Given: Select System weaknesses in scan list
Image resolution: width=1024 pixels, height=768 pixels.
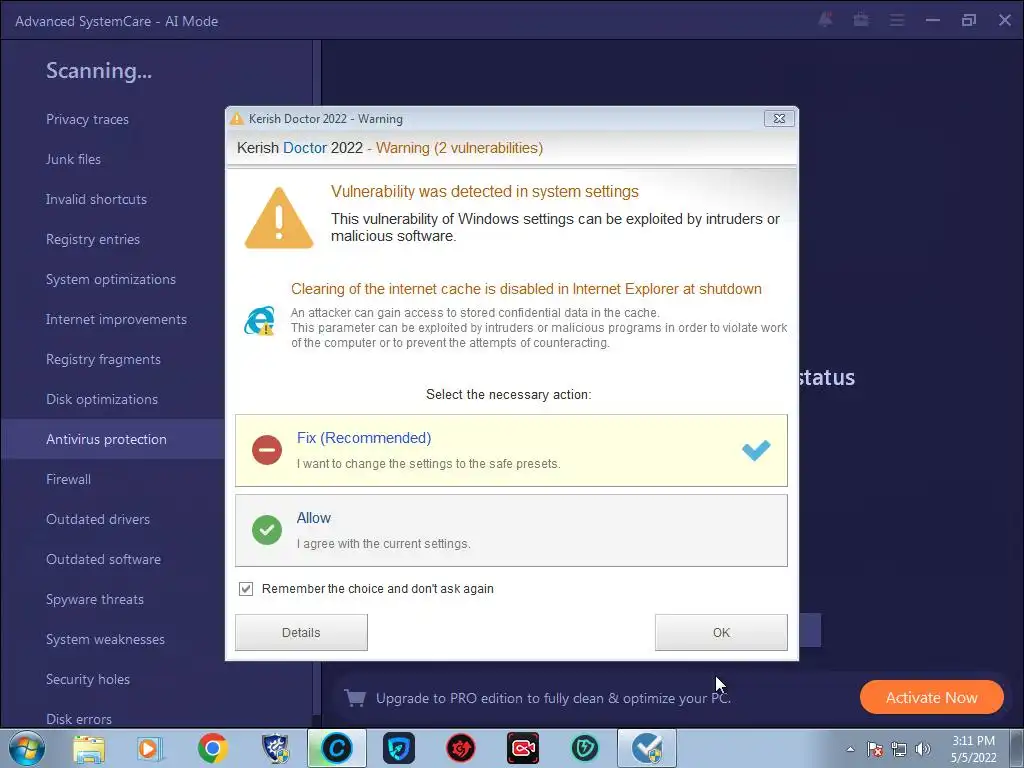Looking at the screenshot, I should point(105,639).
